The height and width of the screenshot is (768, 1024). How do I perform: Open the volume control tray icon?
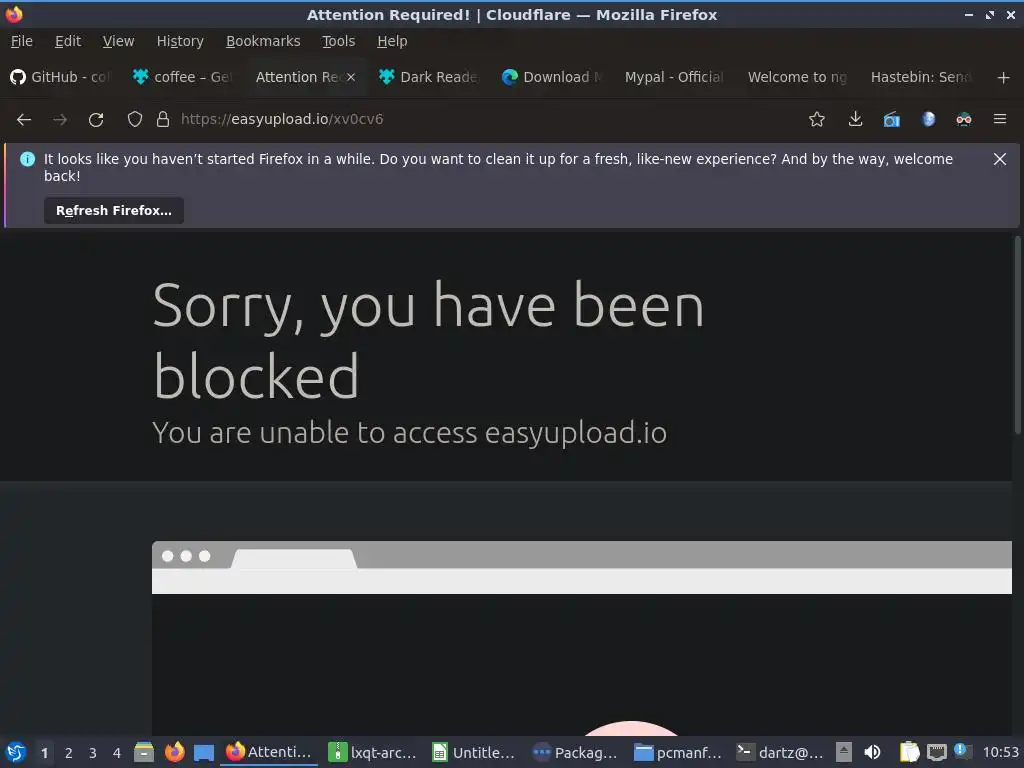872,752
